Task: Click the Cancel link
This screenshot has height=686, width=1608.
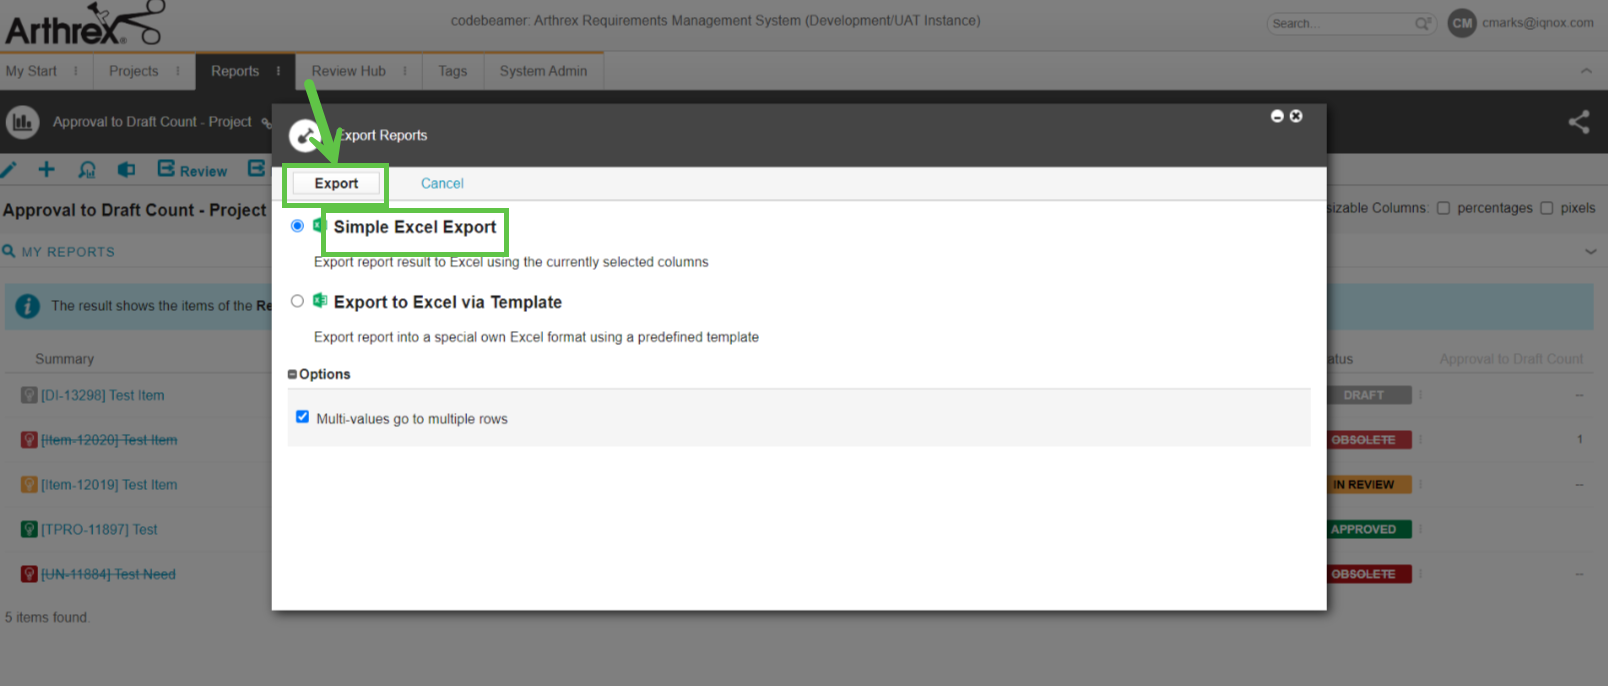Action: tap(442, 184)
